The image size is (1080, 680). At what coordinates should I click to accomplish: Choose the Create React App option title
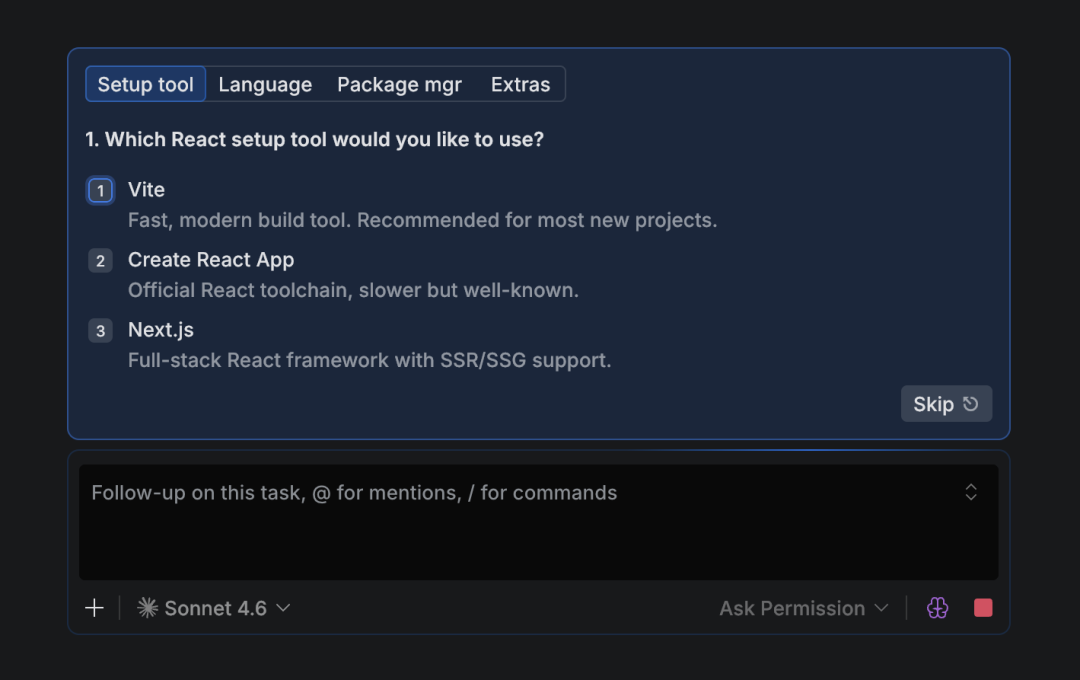click(x=211, y=260)
